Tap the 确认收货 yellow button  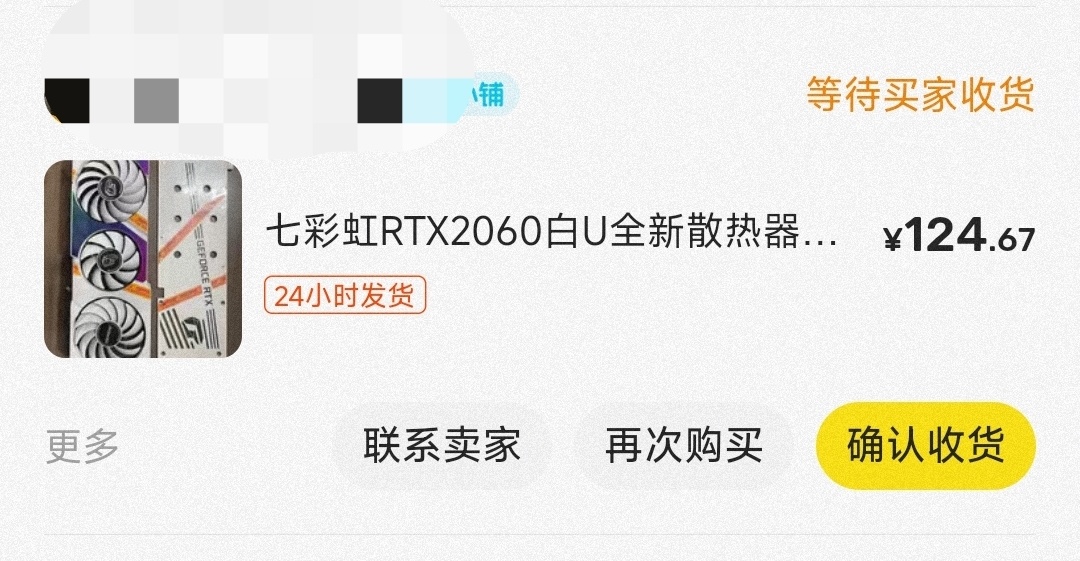[926, 446]
